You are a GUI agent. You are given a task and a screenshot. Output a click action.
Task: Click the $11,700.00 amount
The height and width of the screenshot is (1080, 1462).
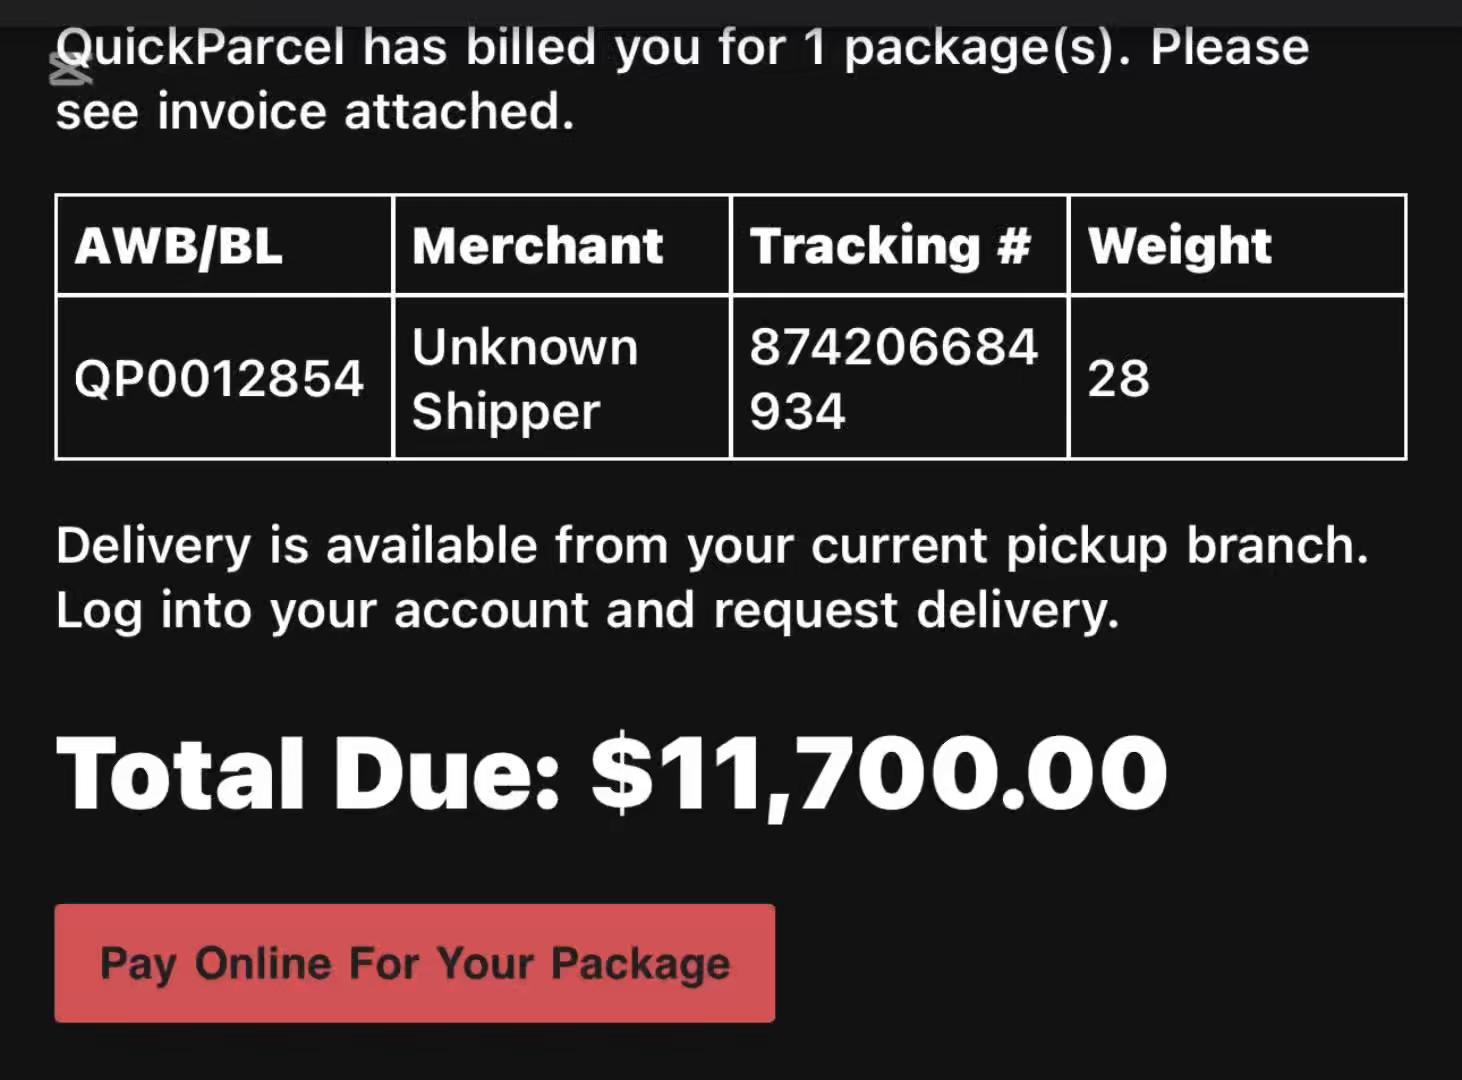tap(879, 774)
